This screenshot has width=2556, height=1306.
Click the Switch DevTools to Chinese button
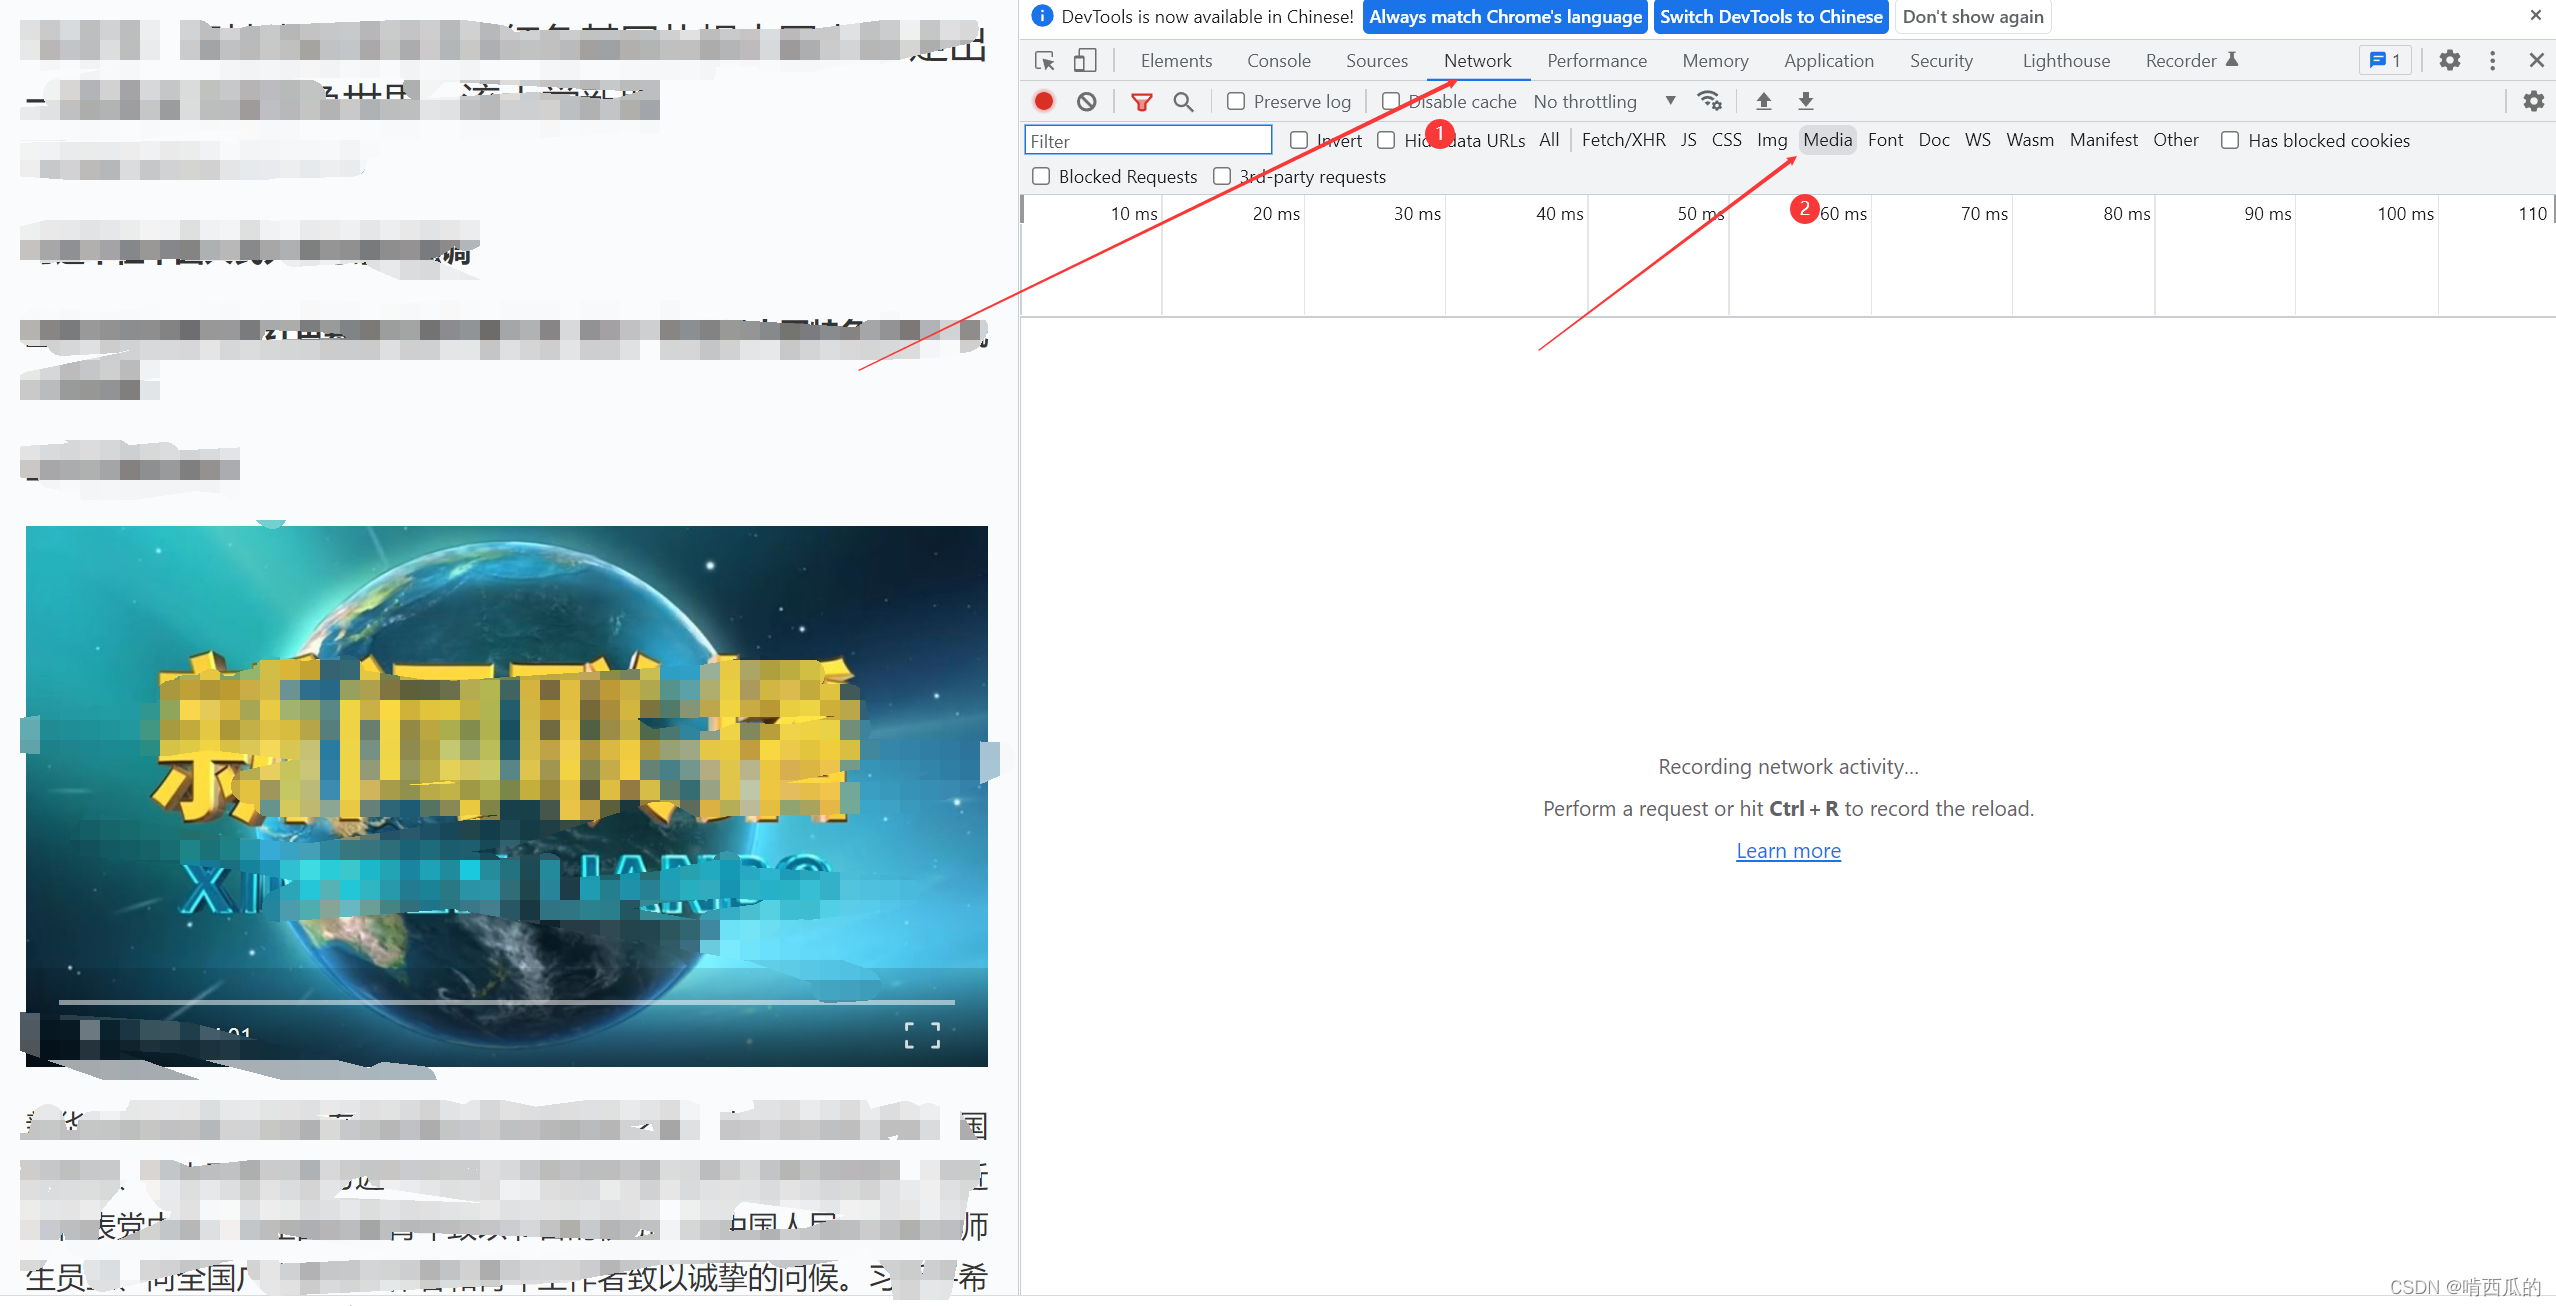(1771, 17)
